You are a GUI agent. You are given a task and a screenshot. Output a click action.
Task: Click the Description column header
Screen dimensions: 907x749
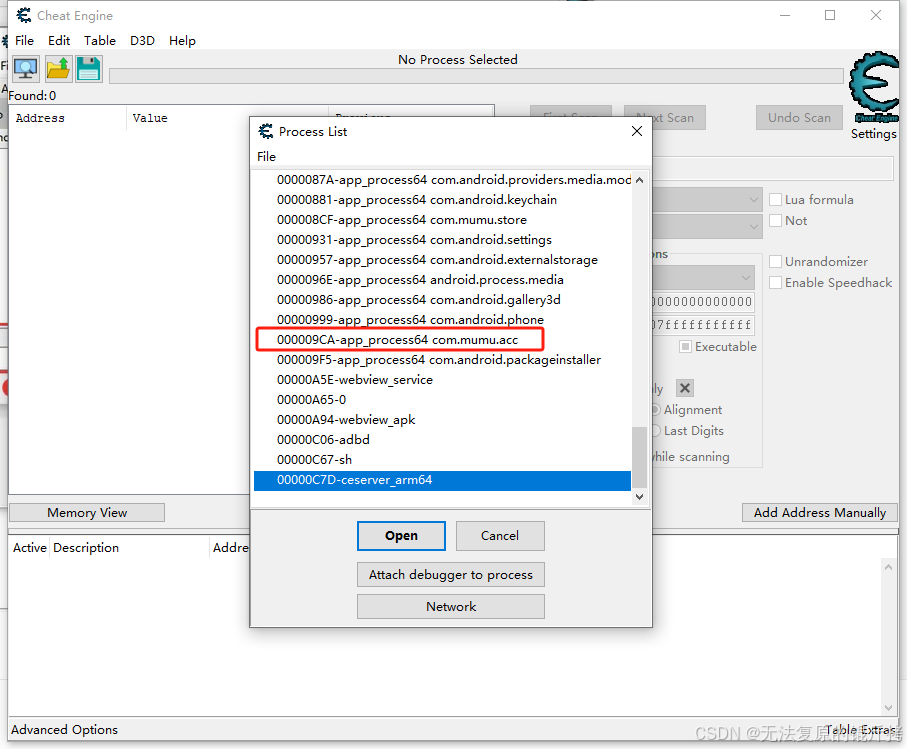point(130,548)
